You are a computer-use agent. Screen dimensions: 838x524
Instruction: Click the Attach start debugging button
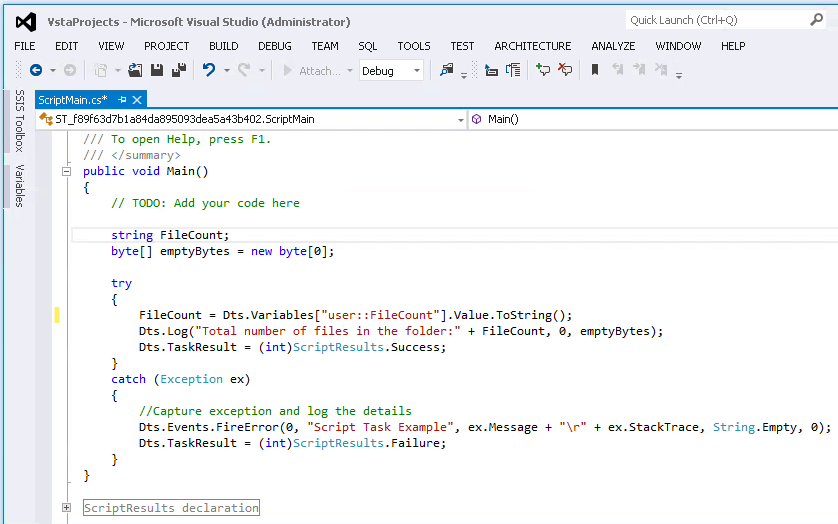312,71
